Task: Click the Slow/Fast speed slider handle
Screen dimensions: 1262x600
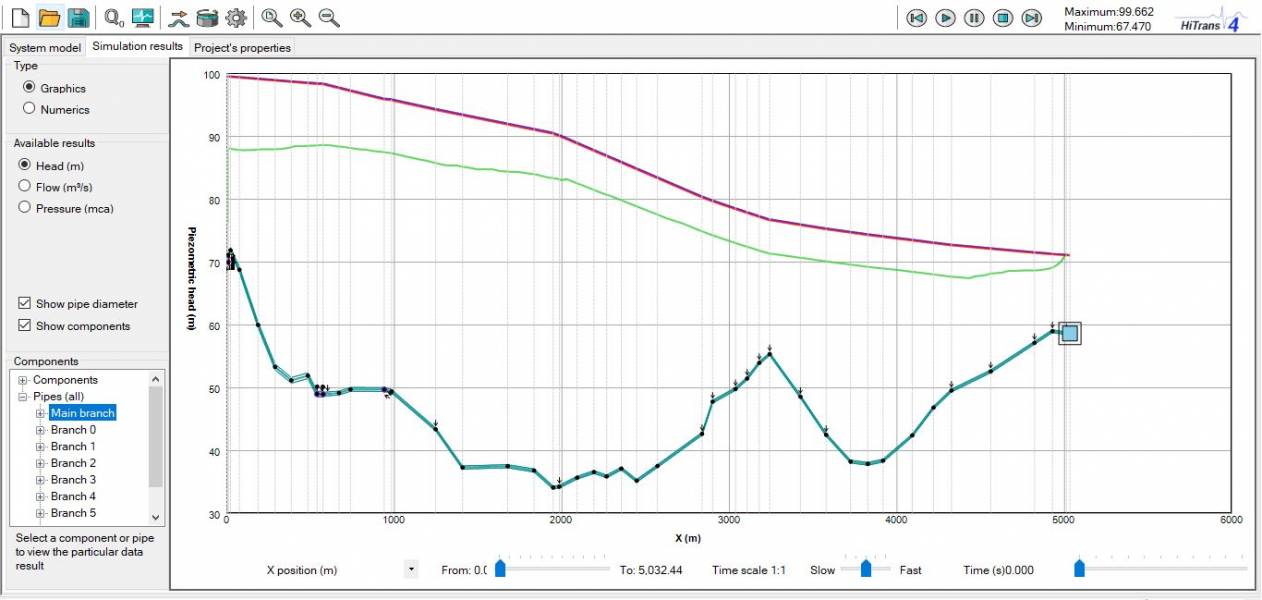Action: tap(866, 569)
